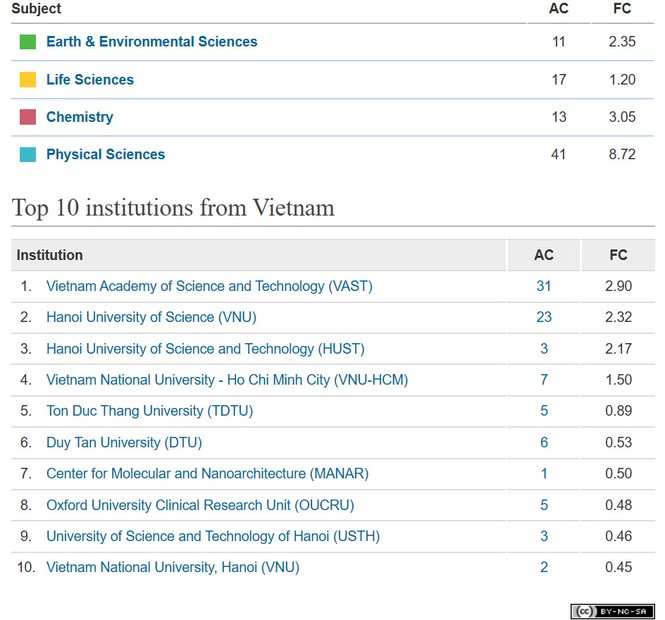Open the Earth & Environmental Sciences subject link
The height and width of the screenshot is (620, 665).
coord(151,42)
